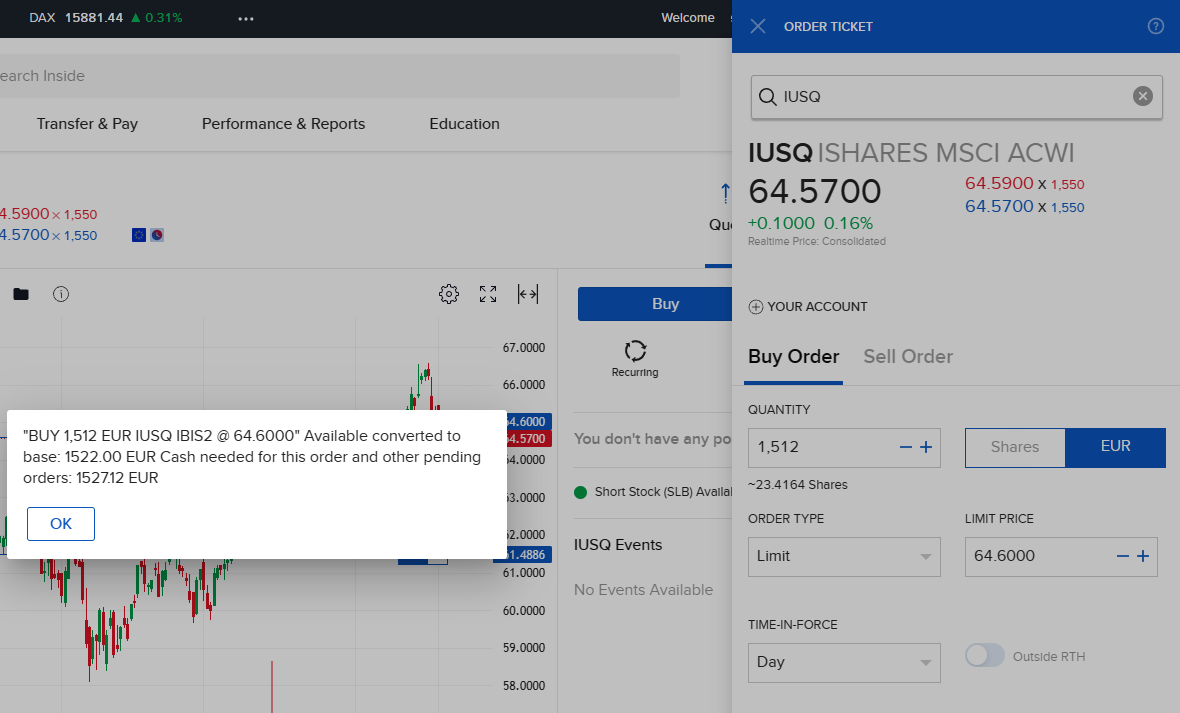This screenshot has width=1180, height=713.
Task: Click Welcome text in top bar
Action: pyautogui.click(x=688, y=17)
